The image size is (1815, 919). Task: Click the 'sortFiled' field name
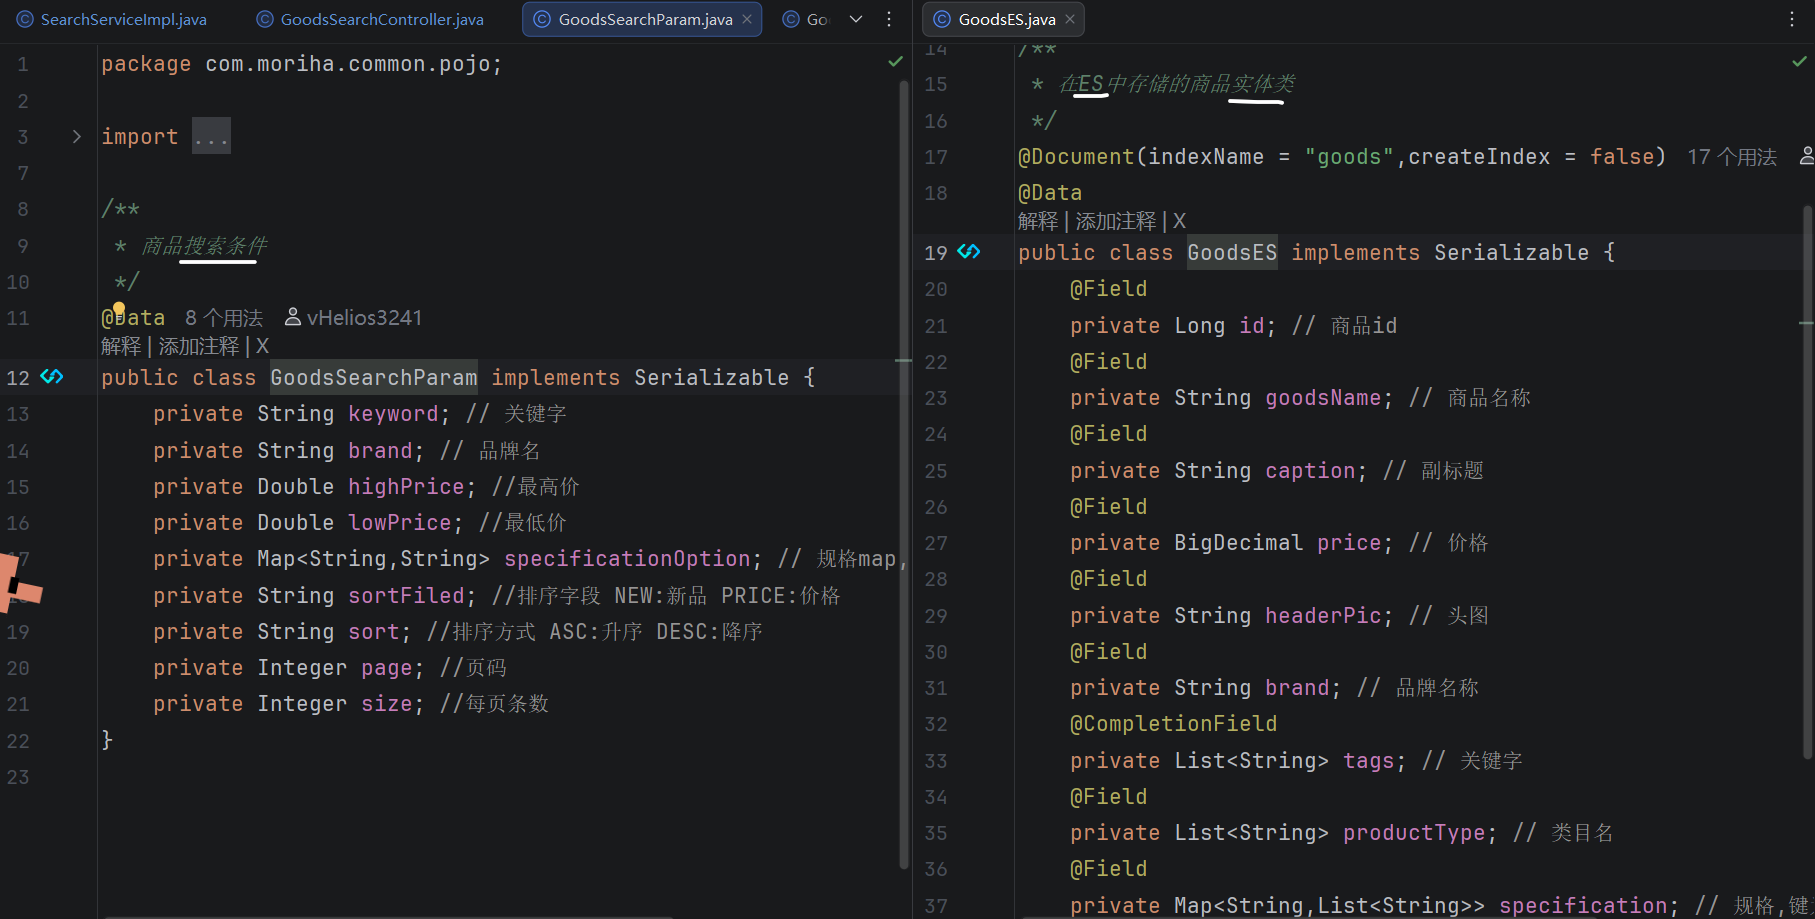(x=406, y=596)
